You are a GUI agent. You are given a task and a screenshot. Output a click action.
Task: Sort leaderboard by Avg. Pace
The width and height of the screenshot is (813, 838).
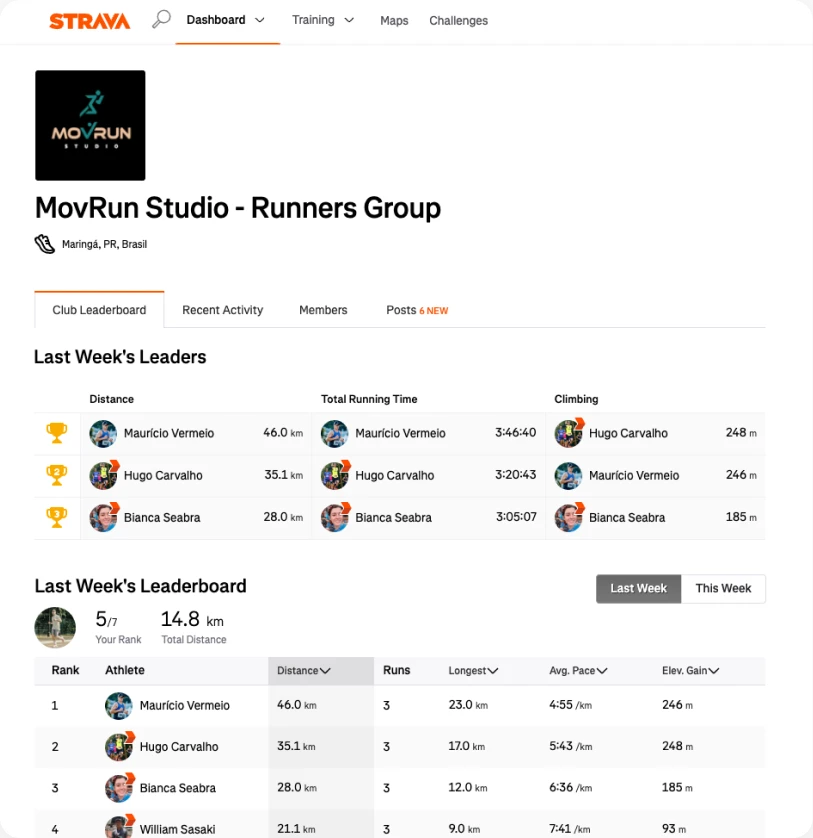578,671
